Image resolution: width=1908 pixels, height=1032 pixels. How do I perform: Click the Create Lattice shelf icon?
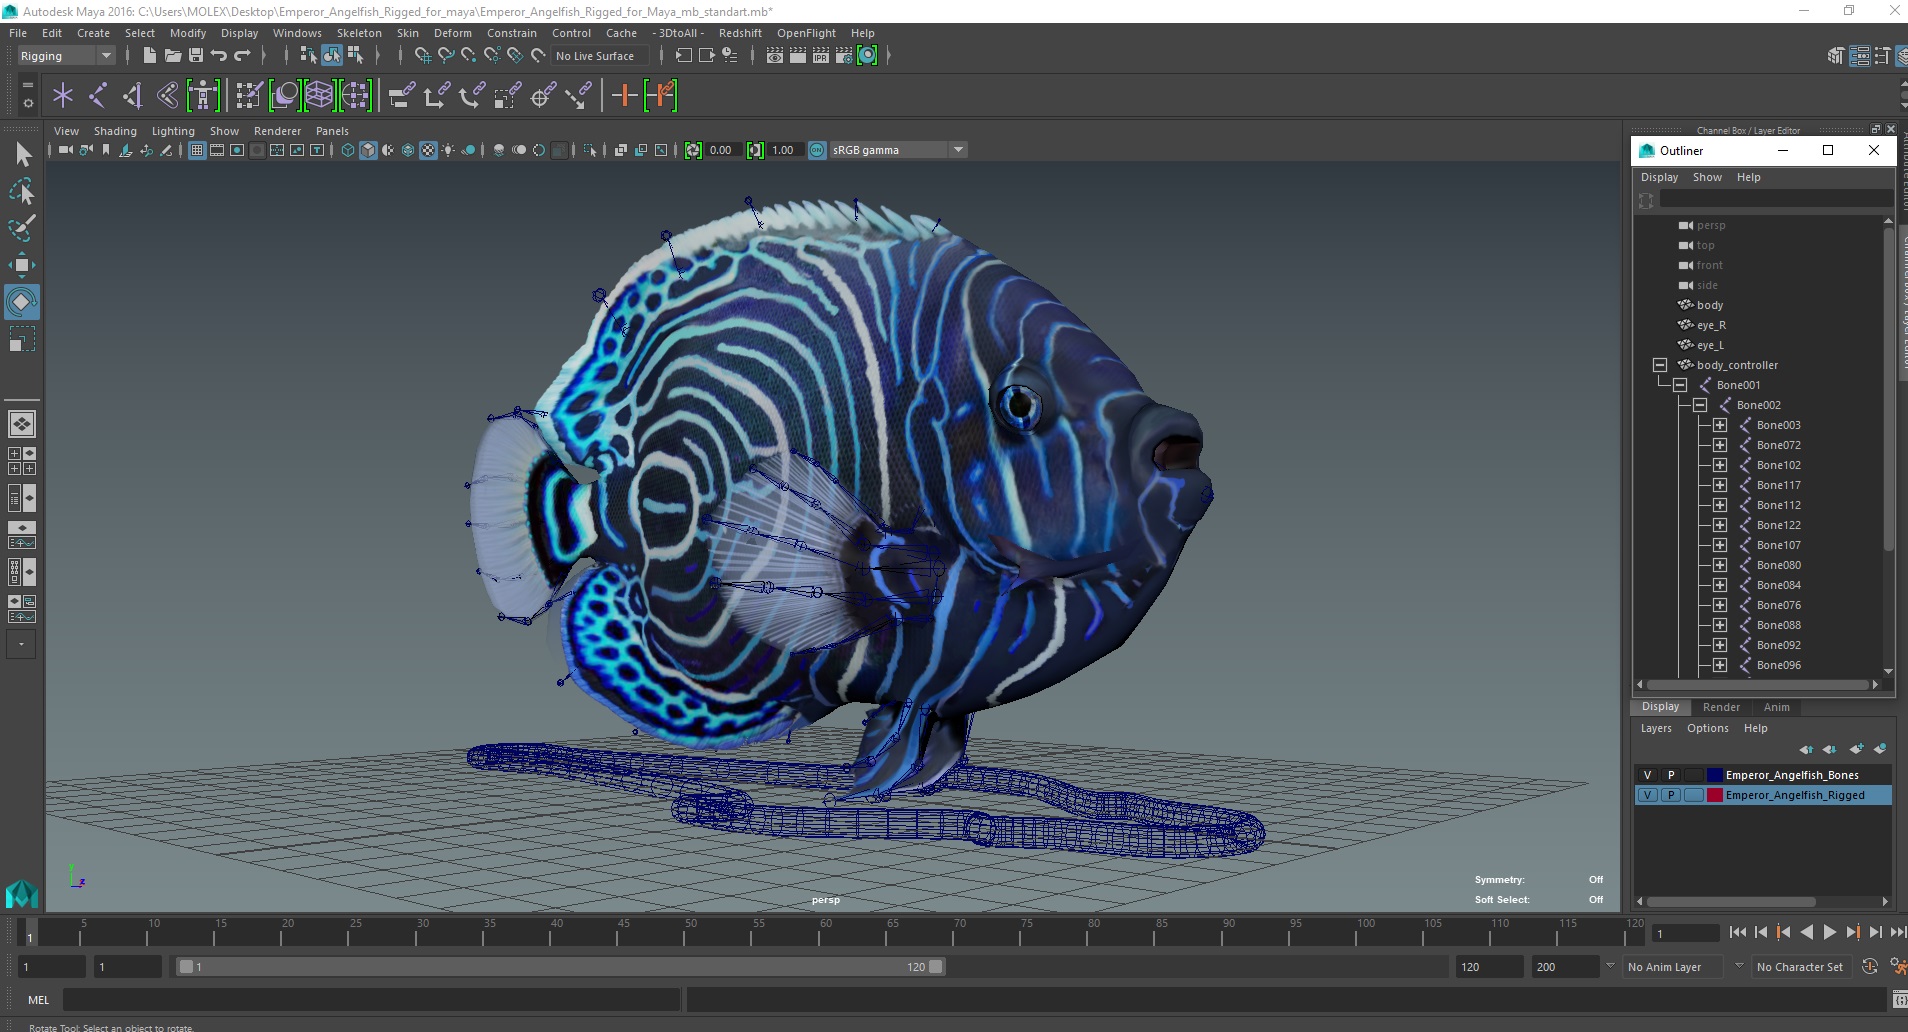pos(319,96)
